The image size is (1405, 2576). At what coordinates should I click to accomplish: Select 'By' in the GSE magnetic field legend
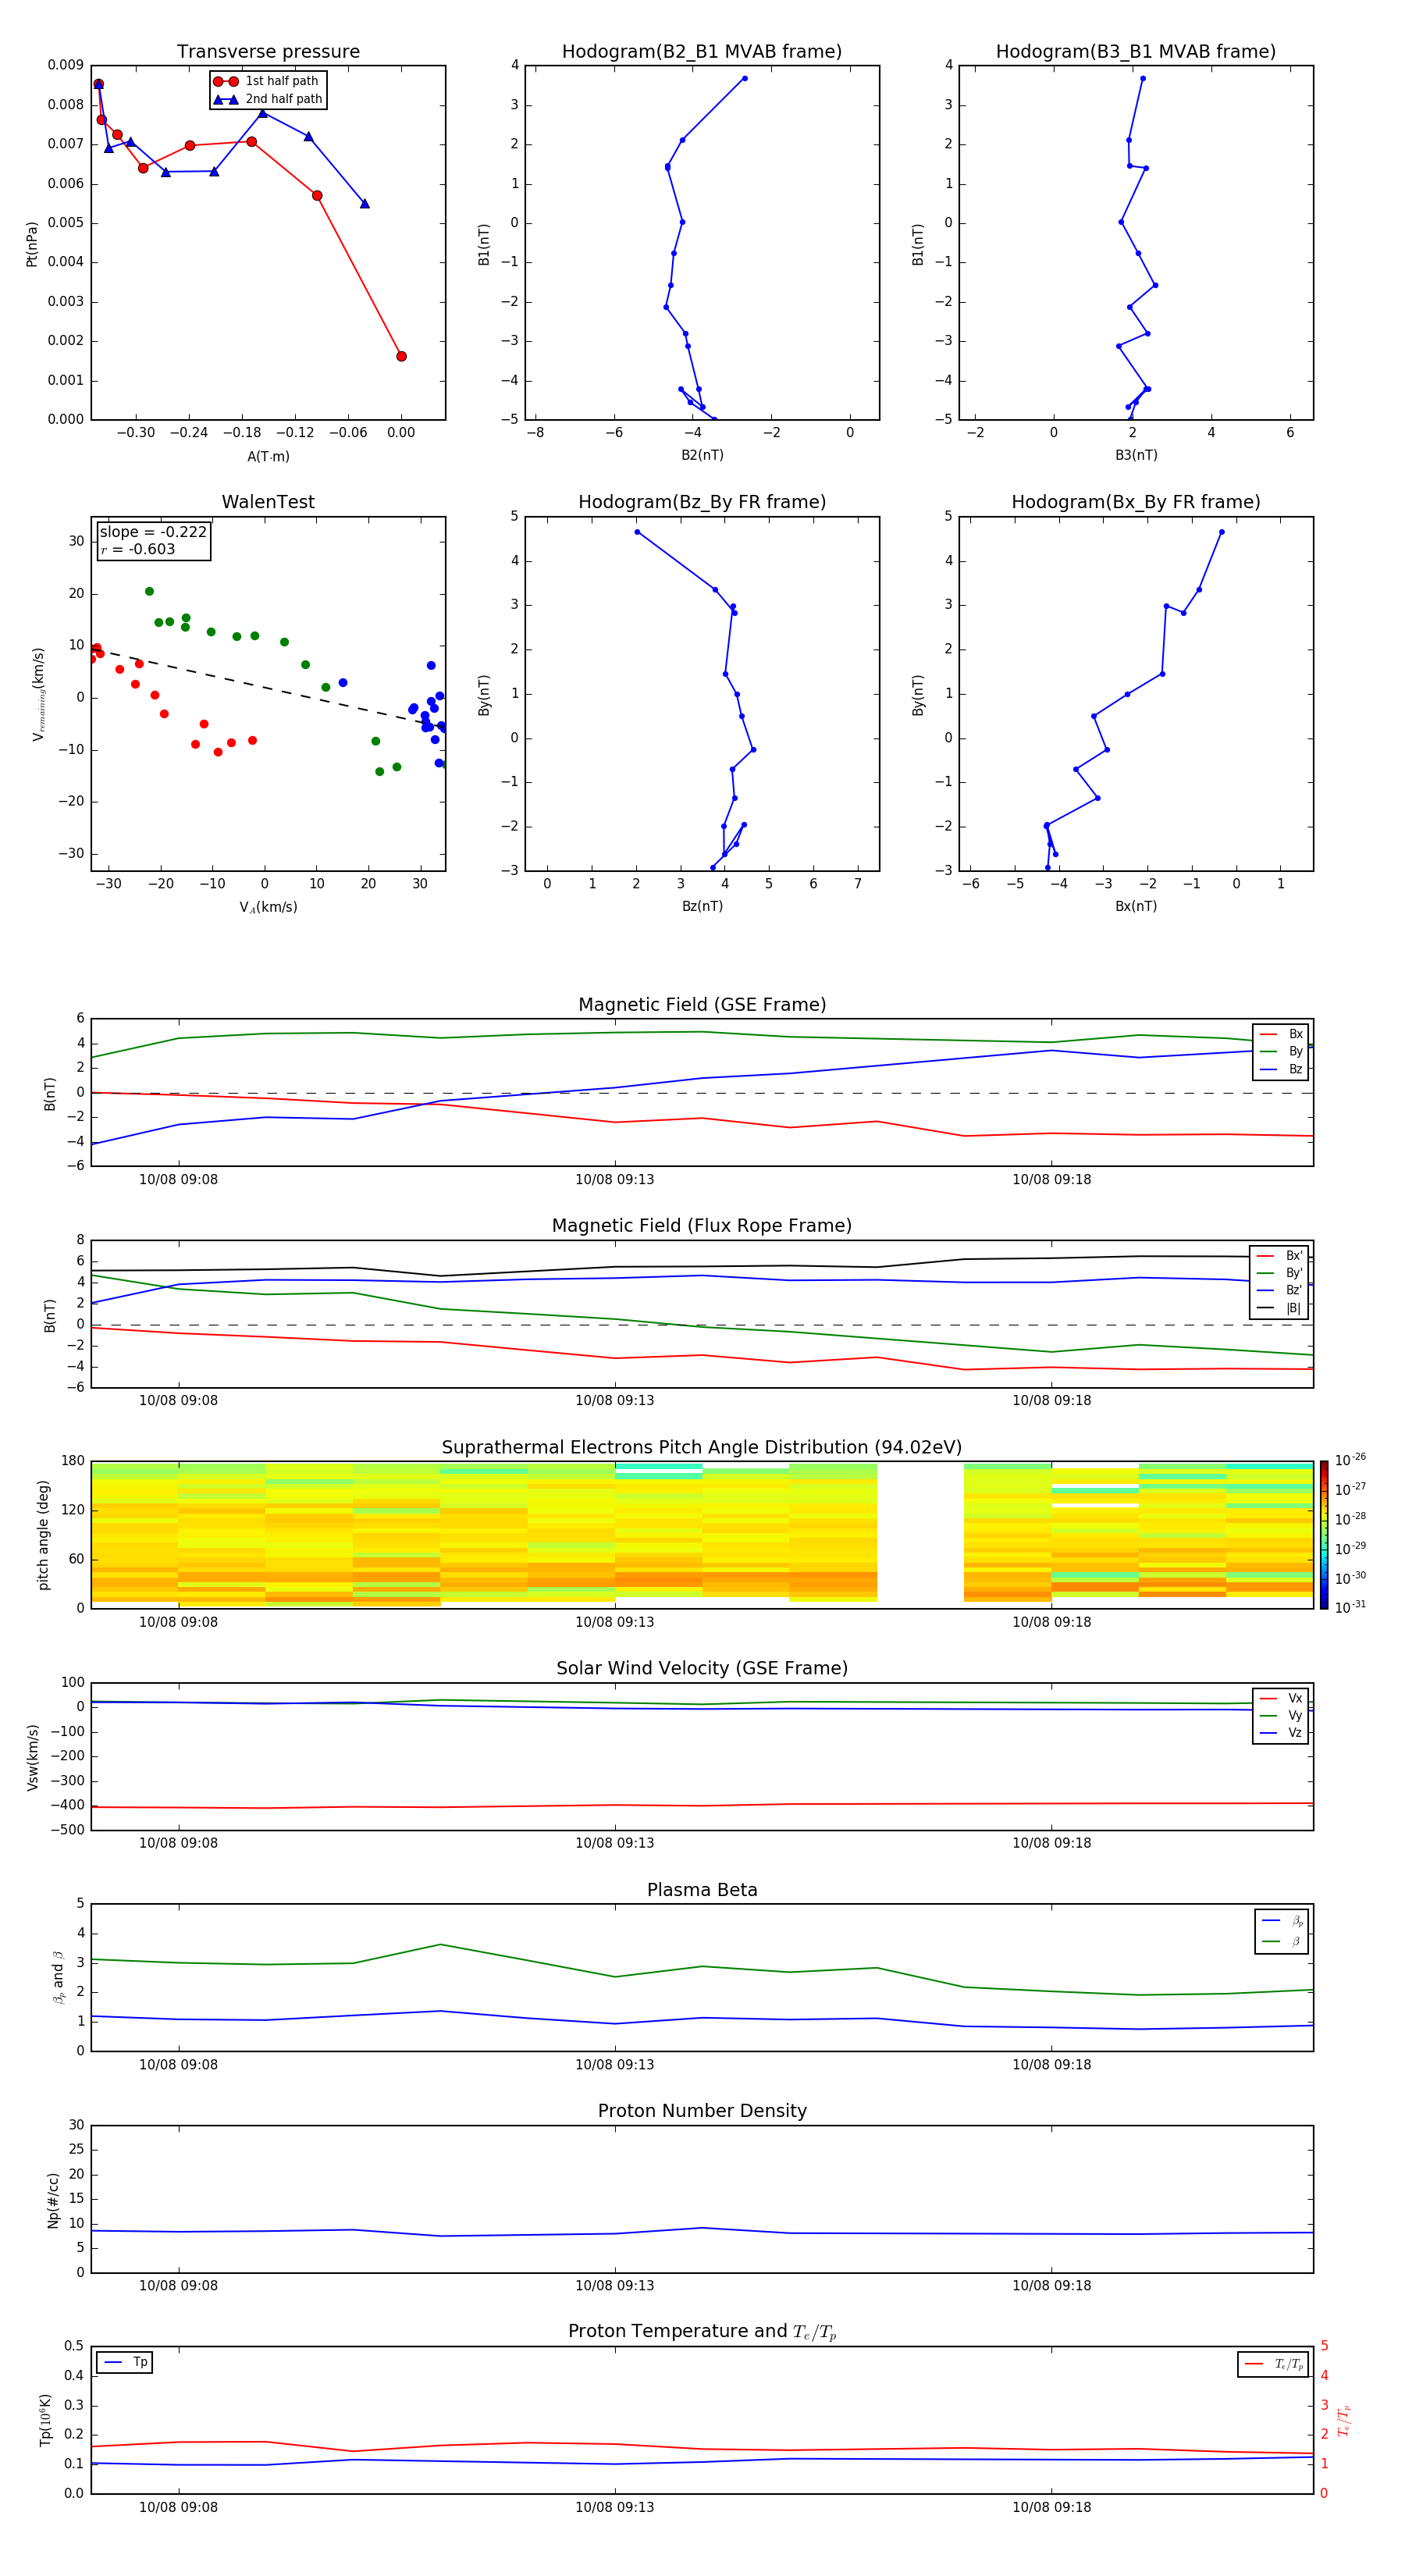1281,1051
